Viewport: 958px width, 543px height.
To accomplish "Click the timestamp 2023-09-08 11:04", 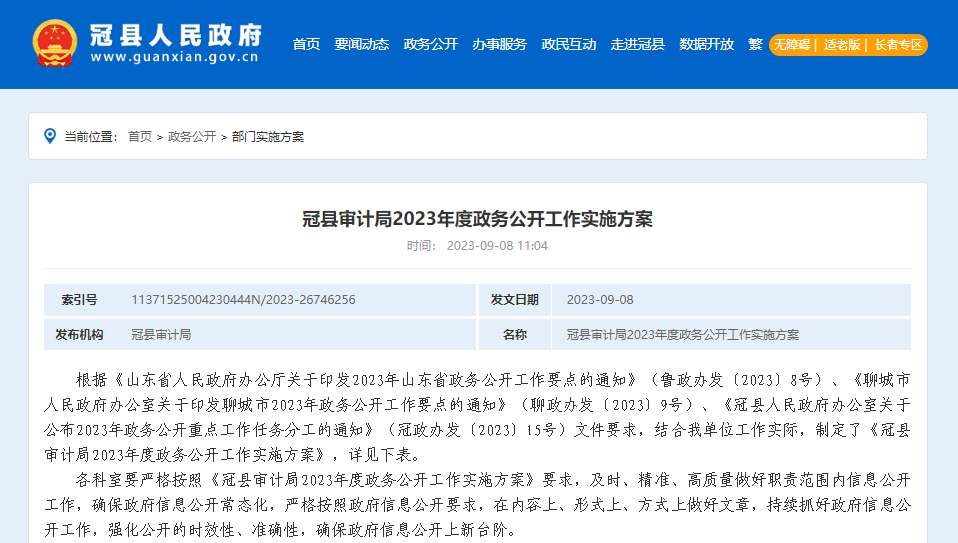I will 497,246.
